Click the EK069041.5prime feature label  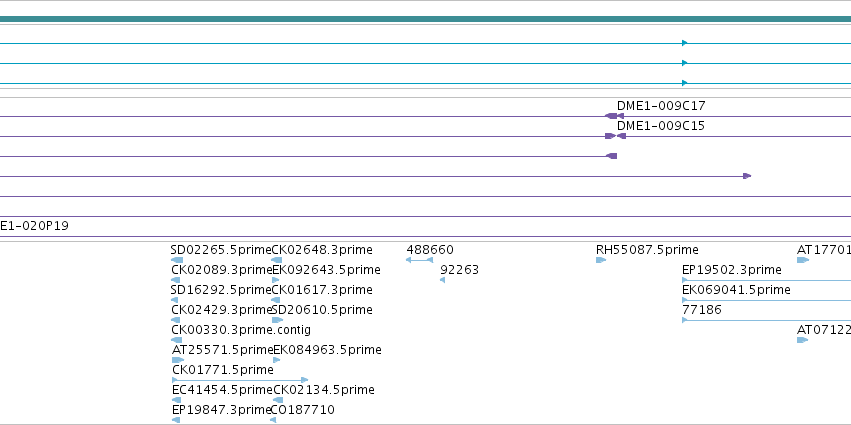(x=736, y=290)
